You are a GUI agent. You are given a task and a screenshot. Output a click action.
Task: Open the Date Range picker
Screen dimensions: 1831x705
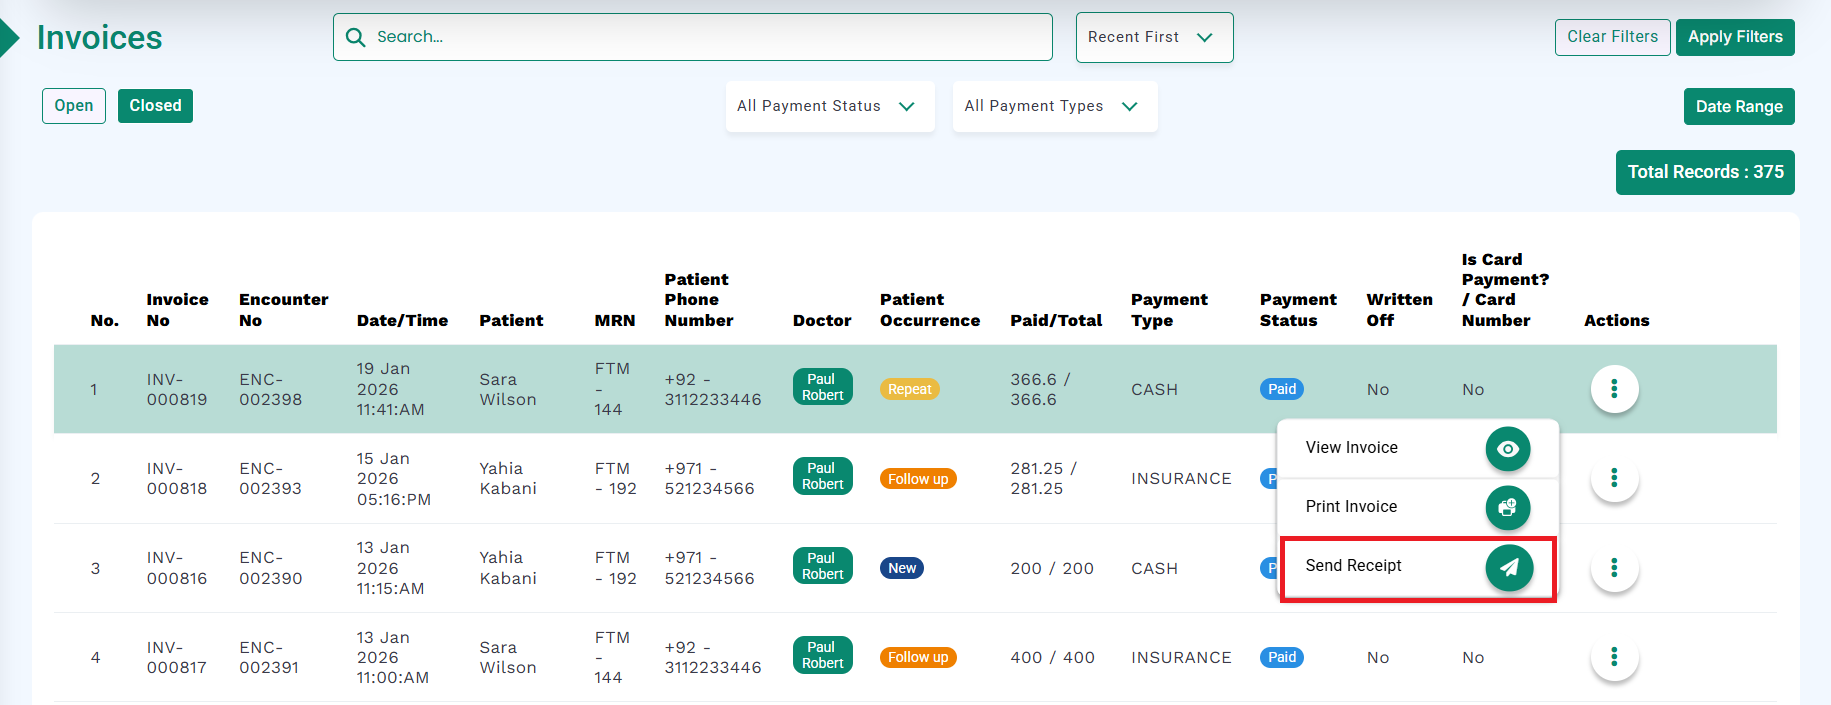pyautogui.click(x=1738, y=106)
